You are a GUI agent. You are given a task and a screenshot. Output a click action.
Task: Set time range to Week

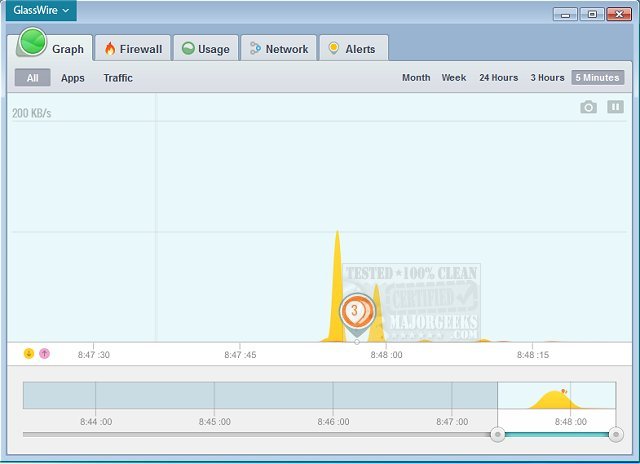point(454,78)
